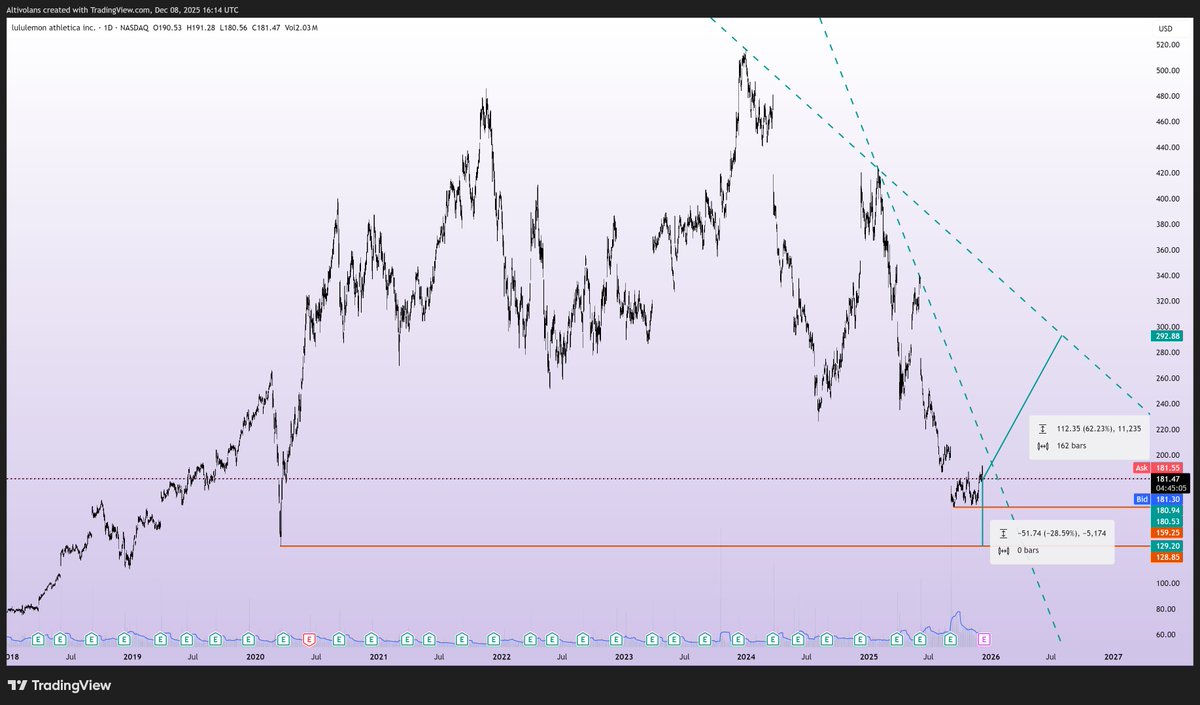Viewport: 1200px width, 705px height.
Task: Select the lululemon athletica inc. symbol name
Action: [55, 28]
